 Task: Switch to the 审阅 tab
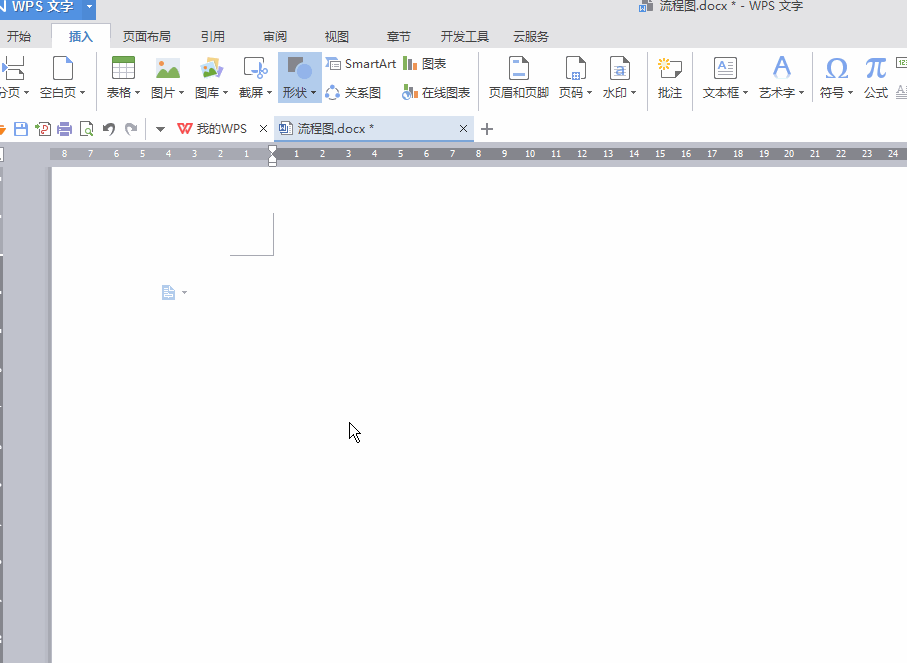point(275,36)
